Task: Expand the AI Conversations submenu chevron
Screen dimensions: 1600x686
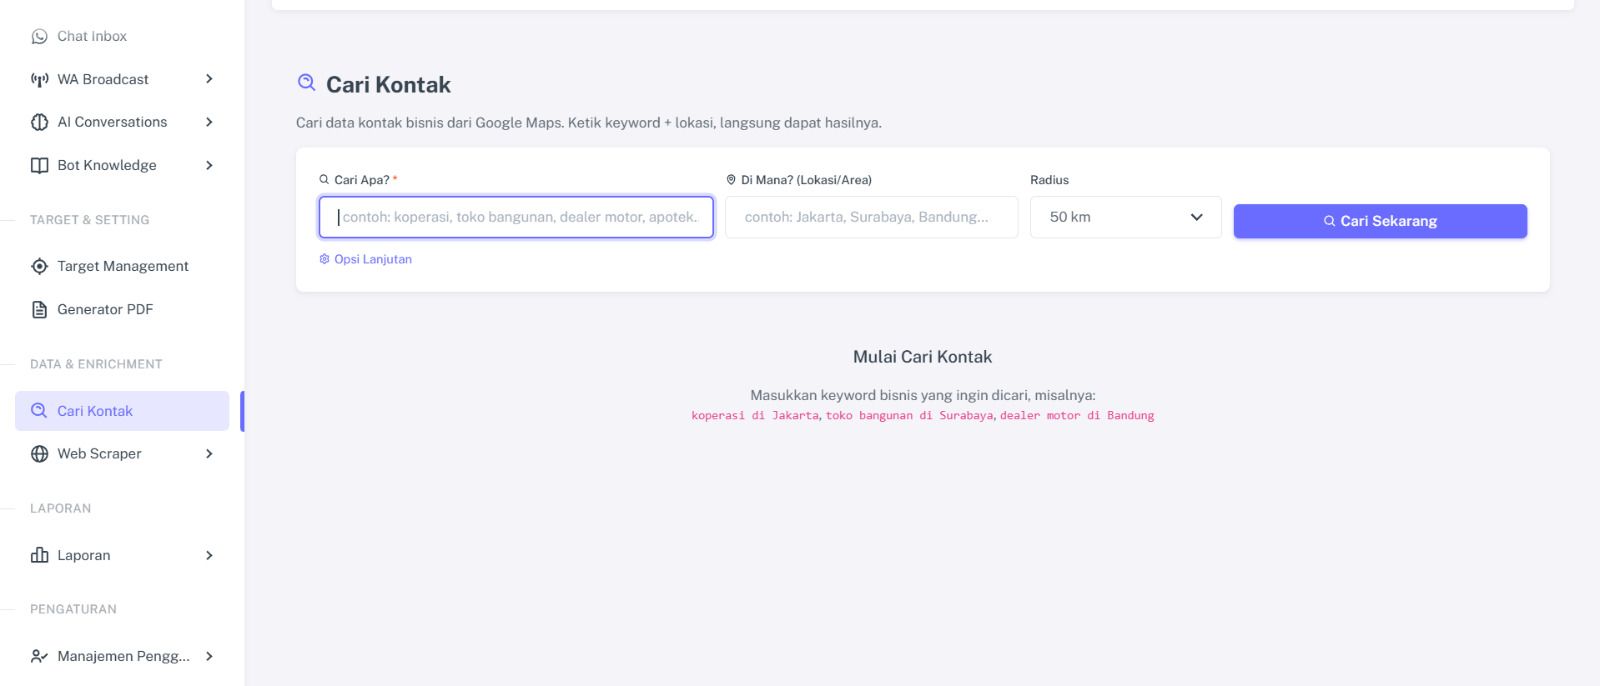Action: [209, 122]
